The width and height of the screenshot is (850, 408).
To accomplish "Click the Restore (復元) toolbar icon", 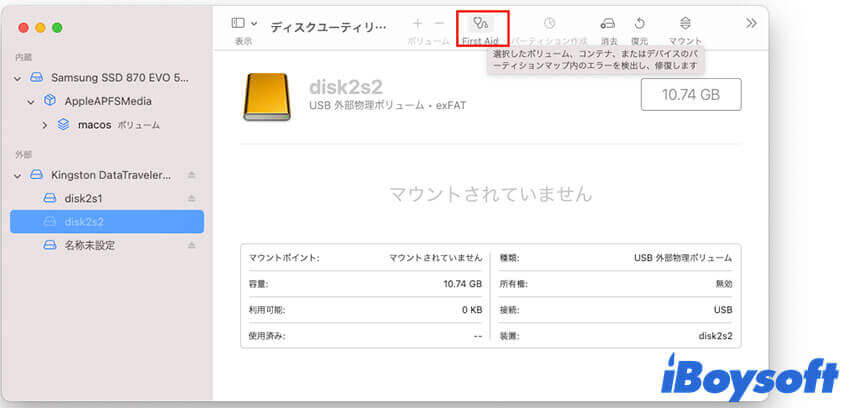I will point(640,23).
